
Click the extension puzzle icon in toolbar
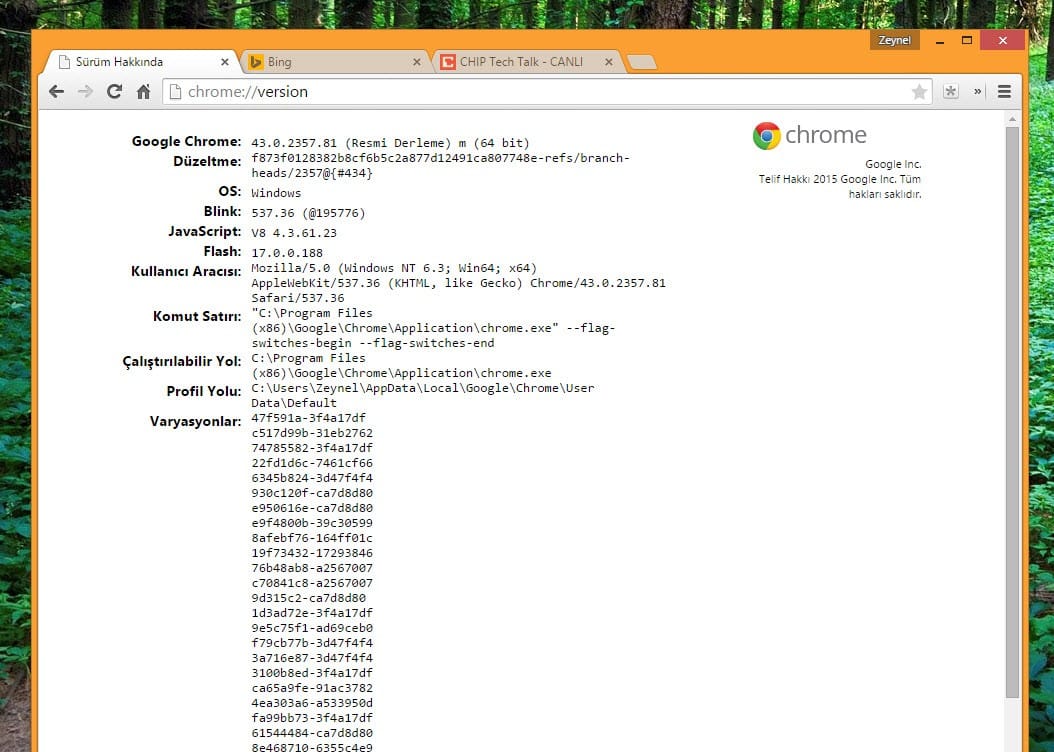950,91
